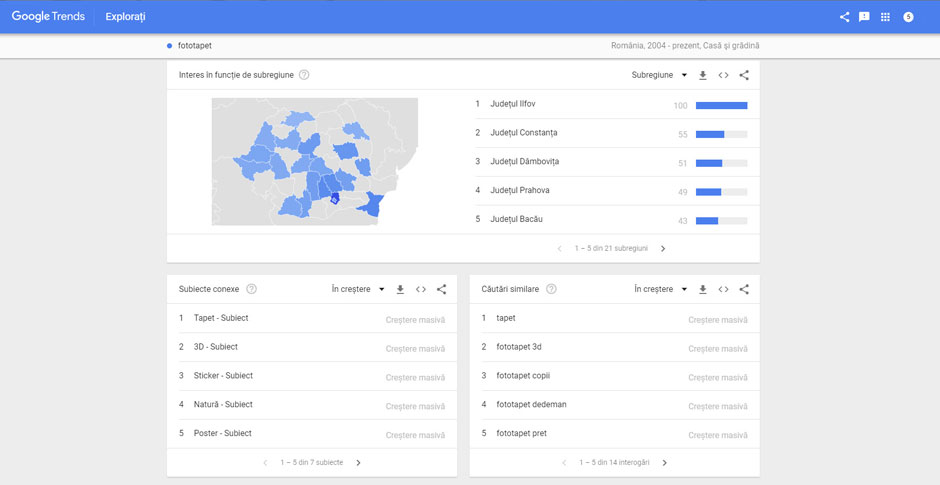
Task: Click the Google Trends logo
Action: coord(48,17)
